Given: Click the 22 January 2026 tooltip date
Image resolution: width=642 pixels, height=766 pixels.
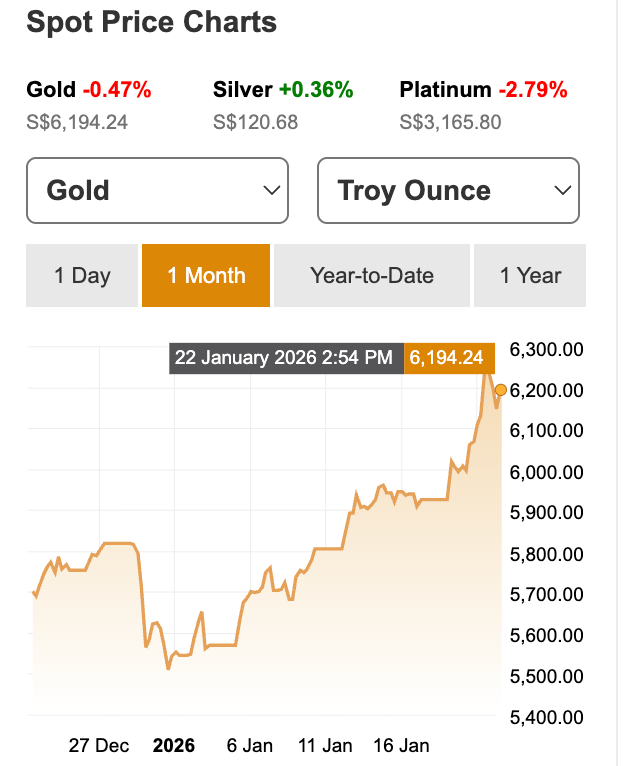Looking at the screenshot, I should point(283,358).
